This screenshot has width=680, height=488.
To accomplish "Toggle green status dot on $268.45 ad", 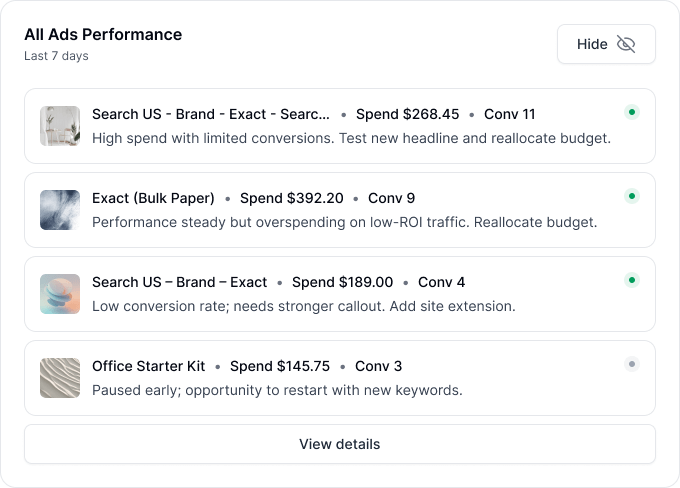I will pos(631,112).
